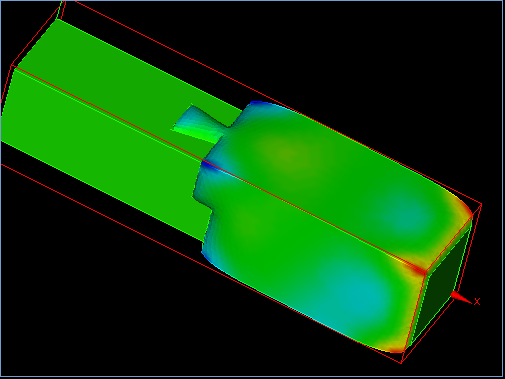The height and width of the screenshot is (379, 505).
Task: Click the red X axis arrowhead
Action: click(461, 297)
